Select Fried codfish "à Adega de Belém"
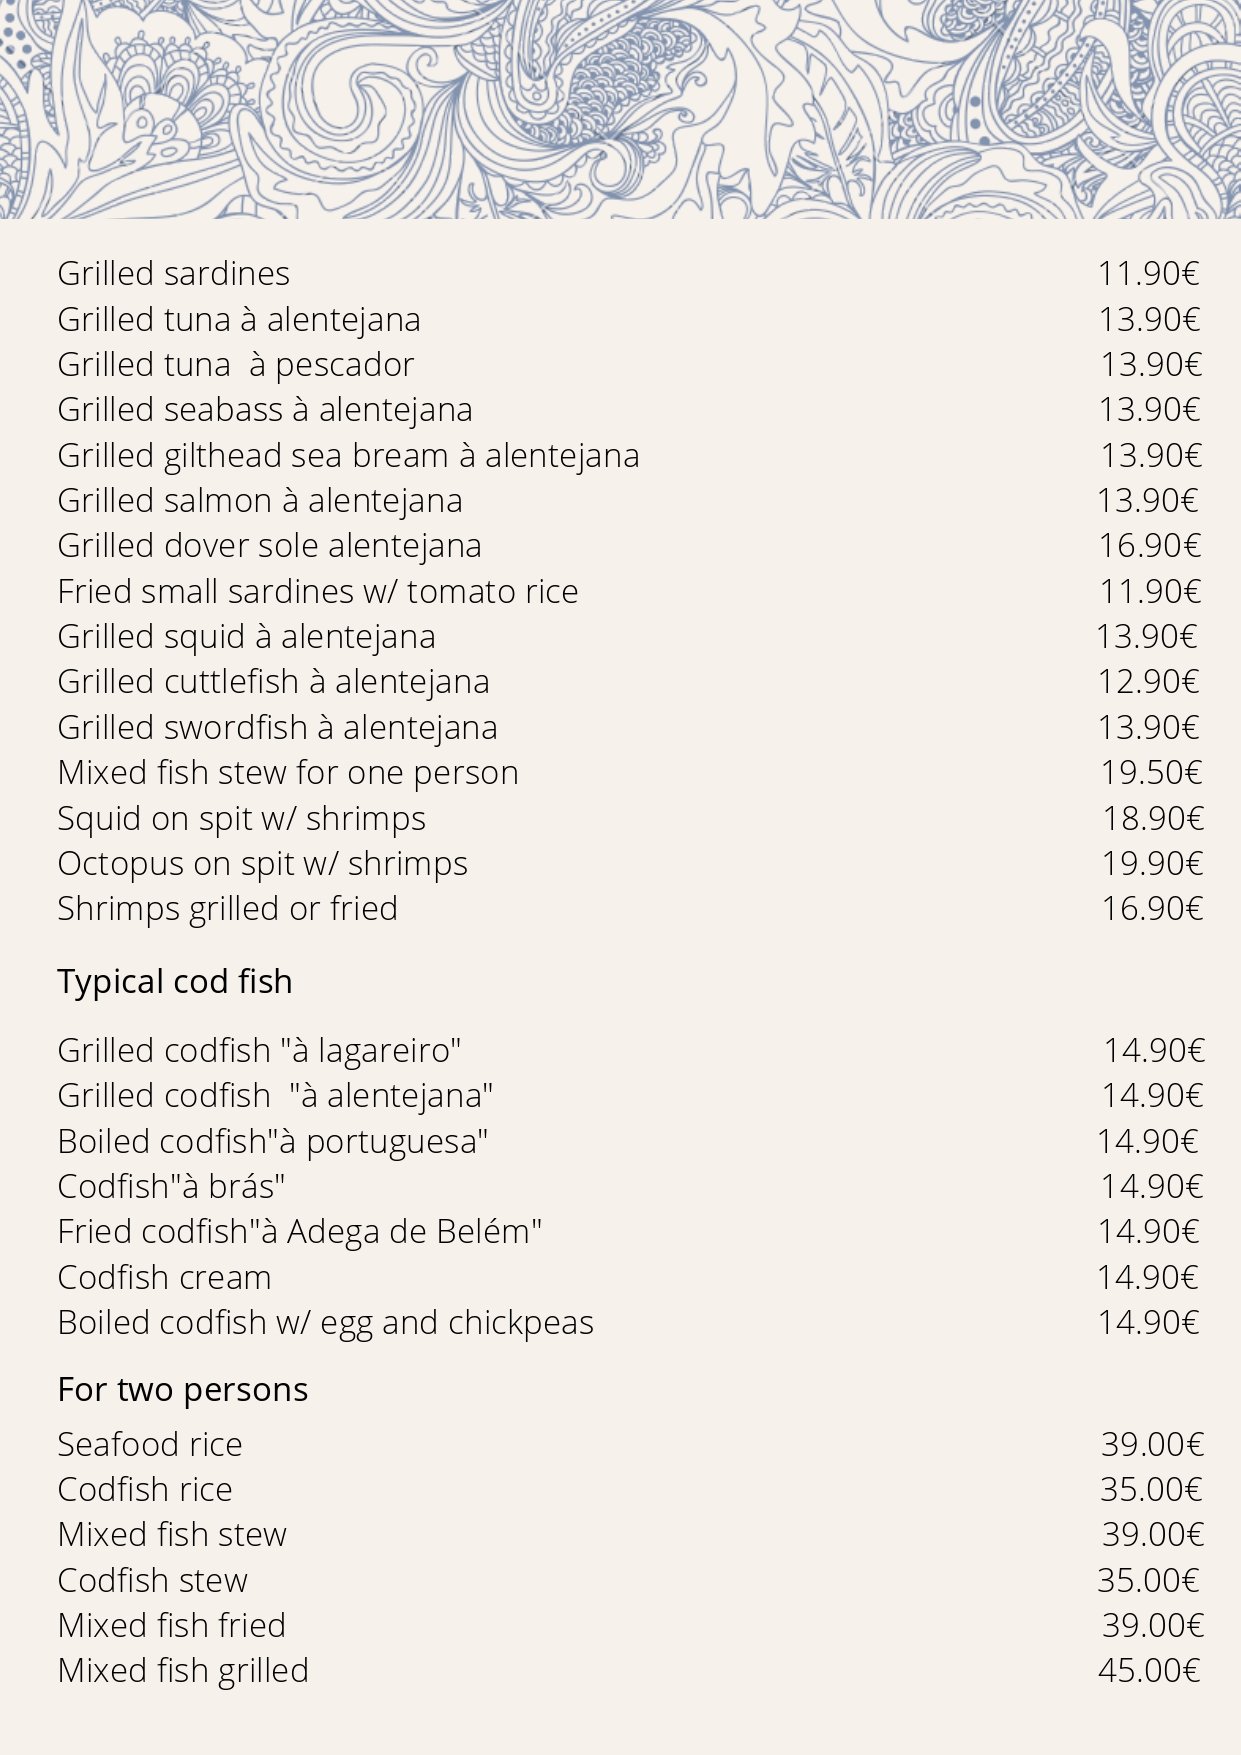The height and width of the screenshot is (1755, 1241). tap(299, 1232)
